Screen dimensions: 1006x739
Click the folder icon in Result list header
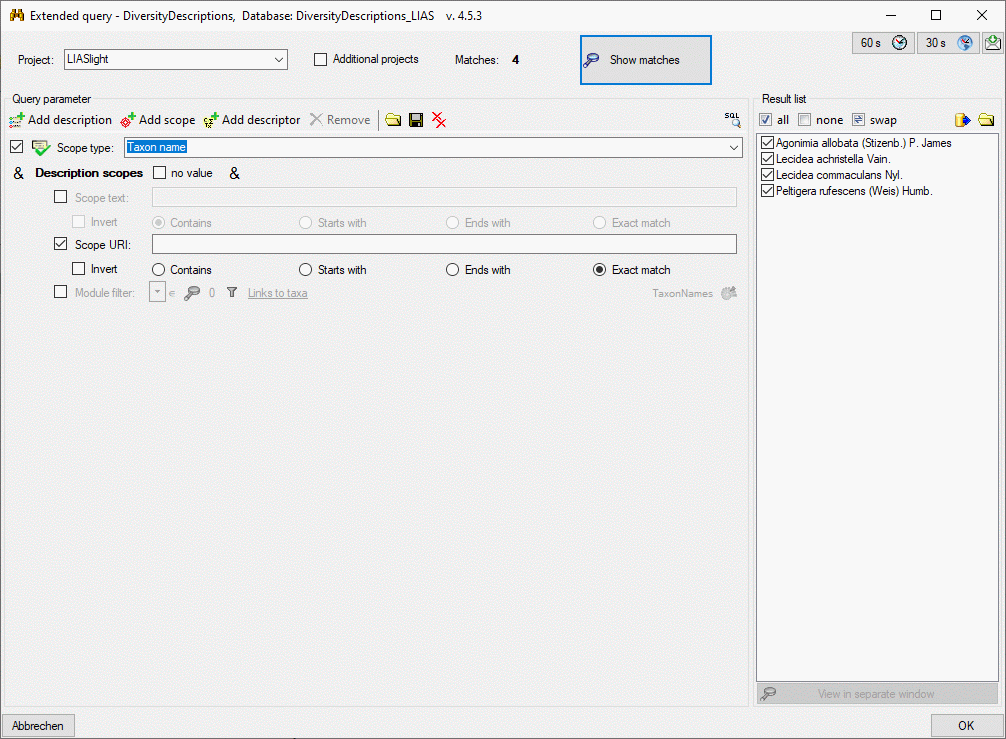(986, 120)
